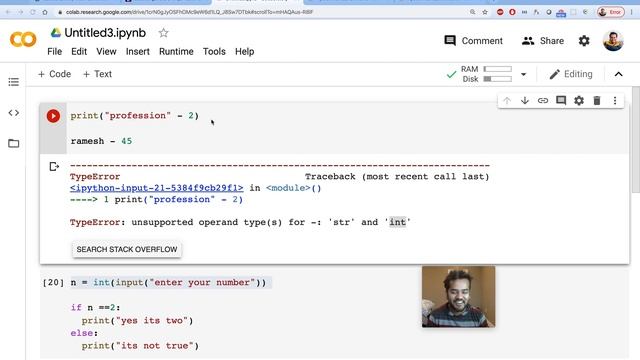Click the line print("yes its two")
The height and width of the screenshot is (360, 640).
(137, 320)
